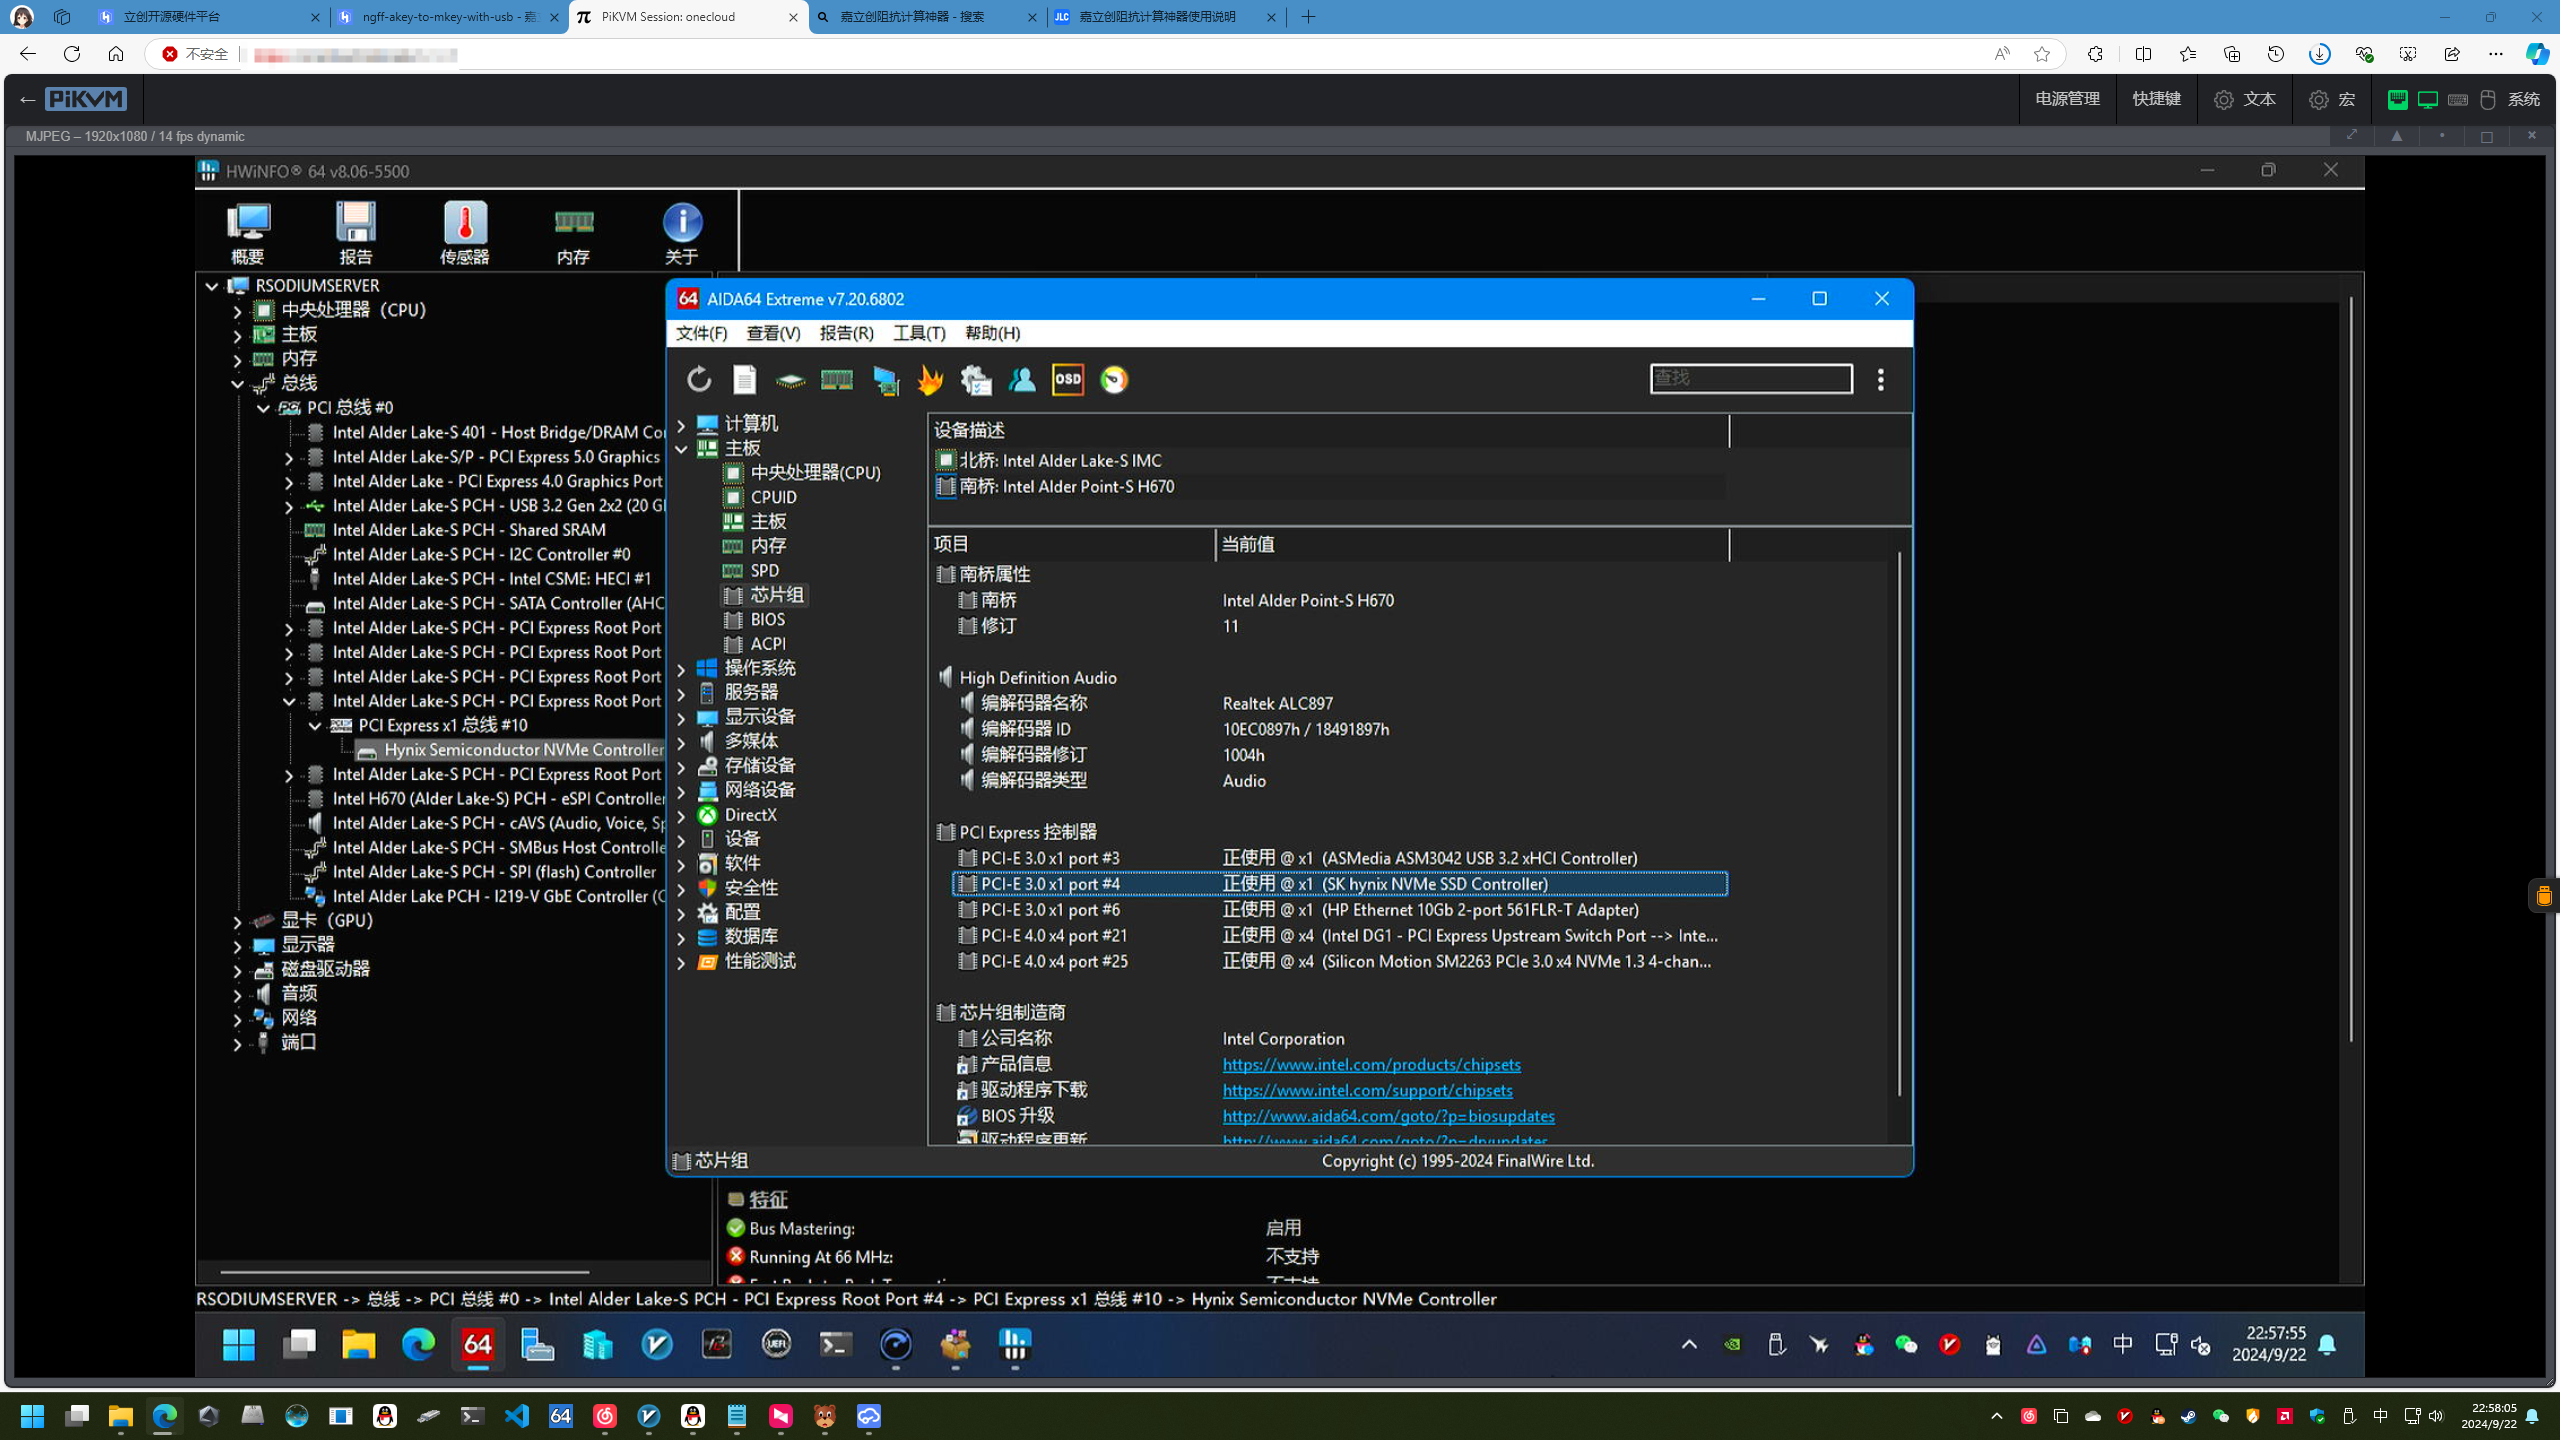Viewport: 2560px width, 1440px height.
Task: Click the HWiNFO tree horizontal scrollbar
Action: tap(404, 1272)
